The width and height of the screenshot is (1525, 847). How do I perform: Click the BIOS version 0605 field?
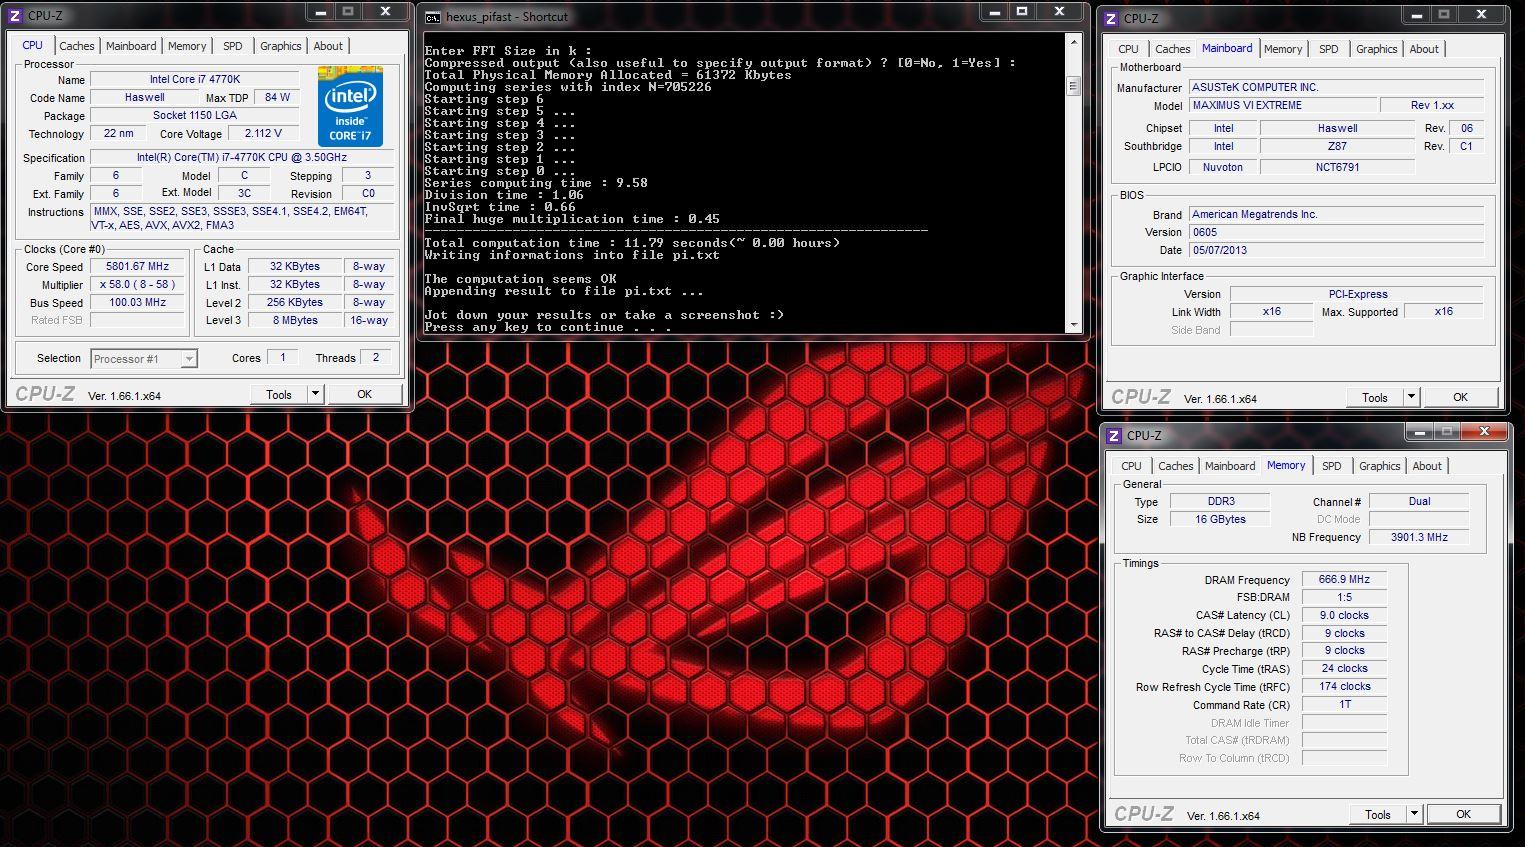click(x=1337, y=233)
